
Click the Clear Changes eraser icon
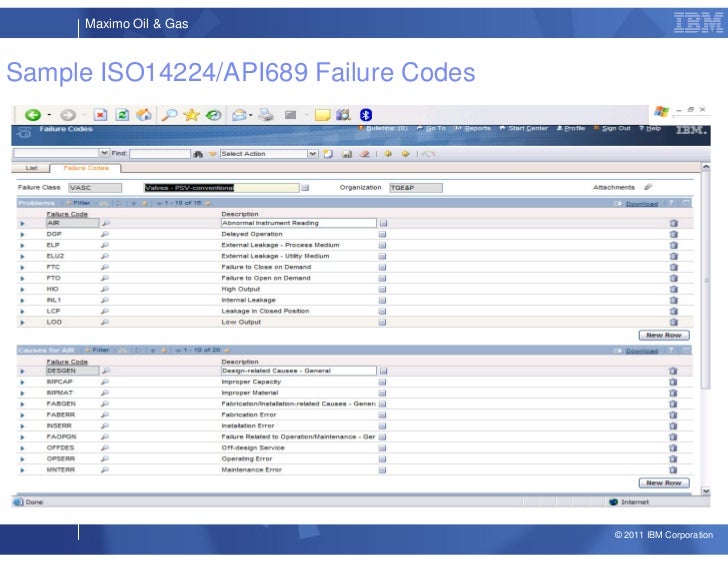point(365,154)
